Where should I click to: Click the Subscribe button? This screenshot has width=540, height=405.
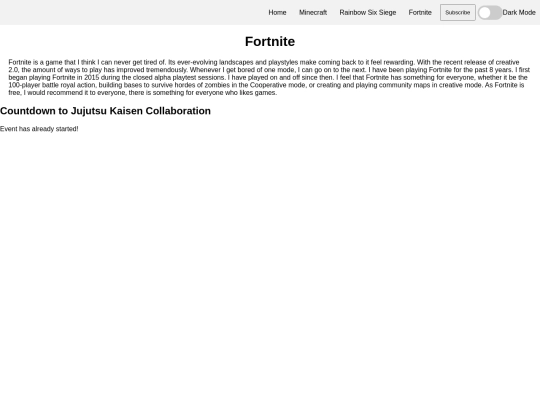pos(458,12)
